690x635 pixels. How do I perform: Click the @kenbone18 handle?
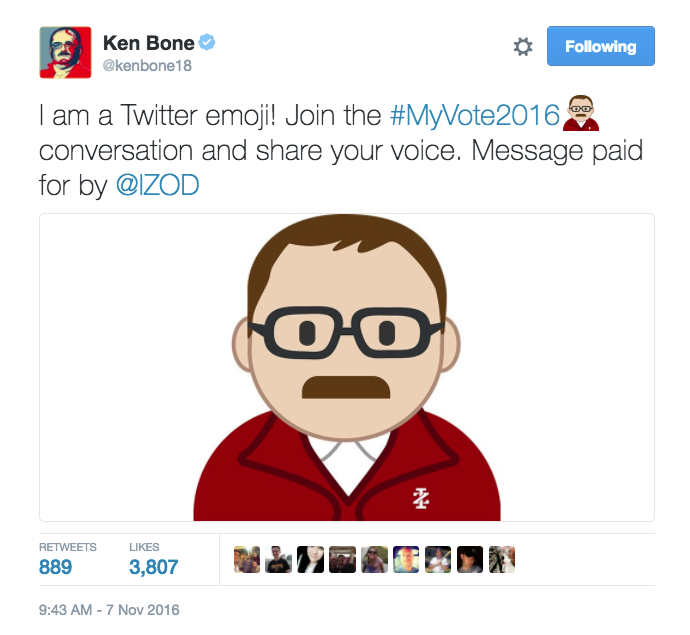coord(147,66)
